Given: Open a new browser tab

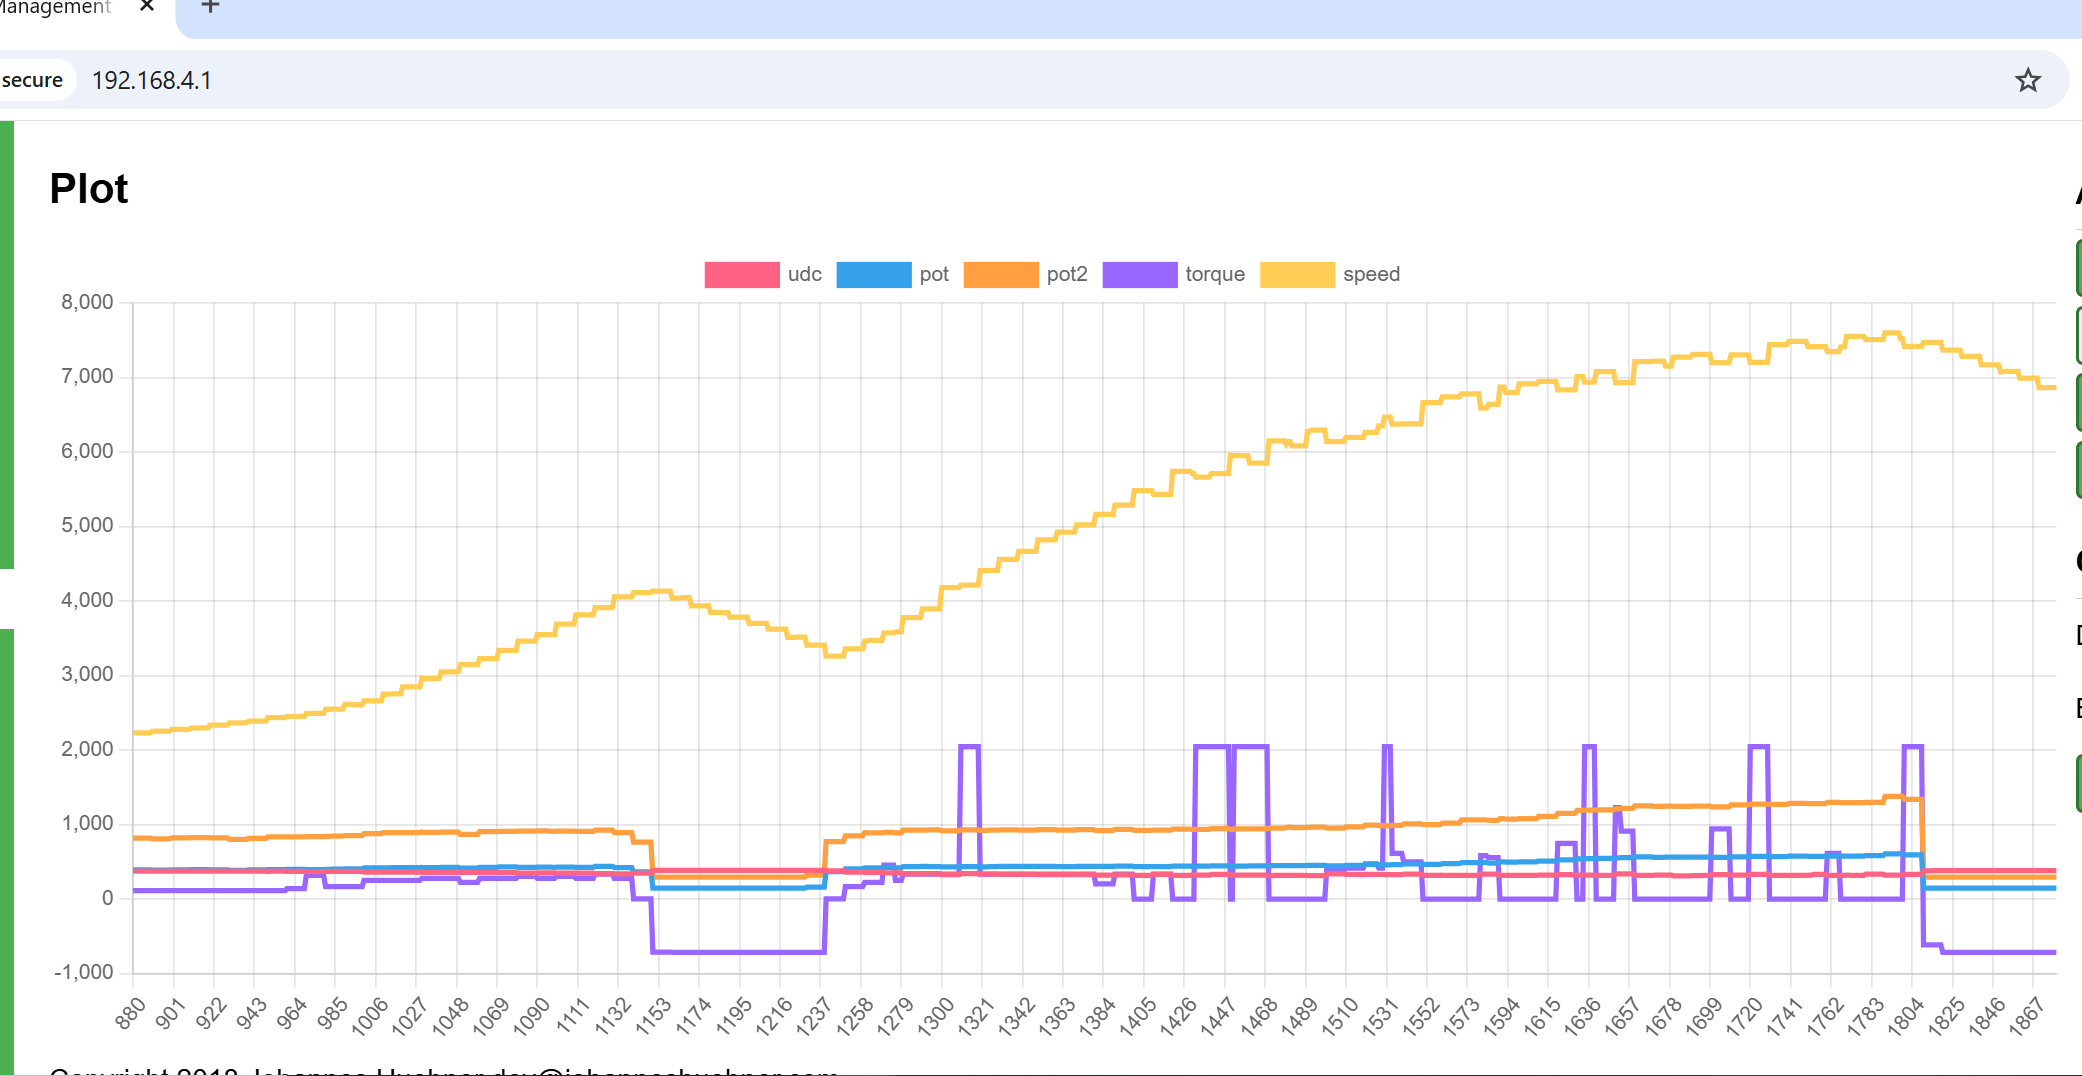Looking at the screenshot, I should tap(210, 7).
